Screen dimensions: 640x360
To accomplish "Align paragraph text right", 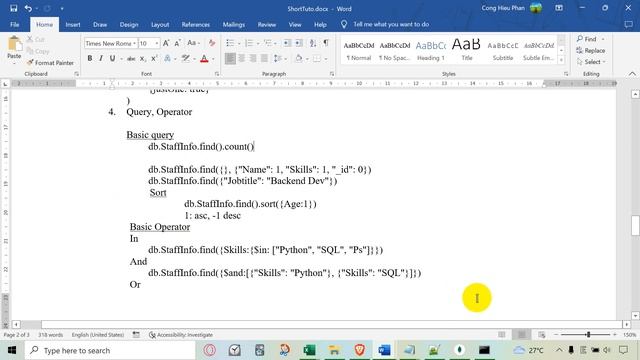I will [x=253, y=59].
